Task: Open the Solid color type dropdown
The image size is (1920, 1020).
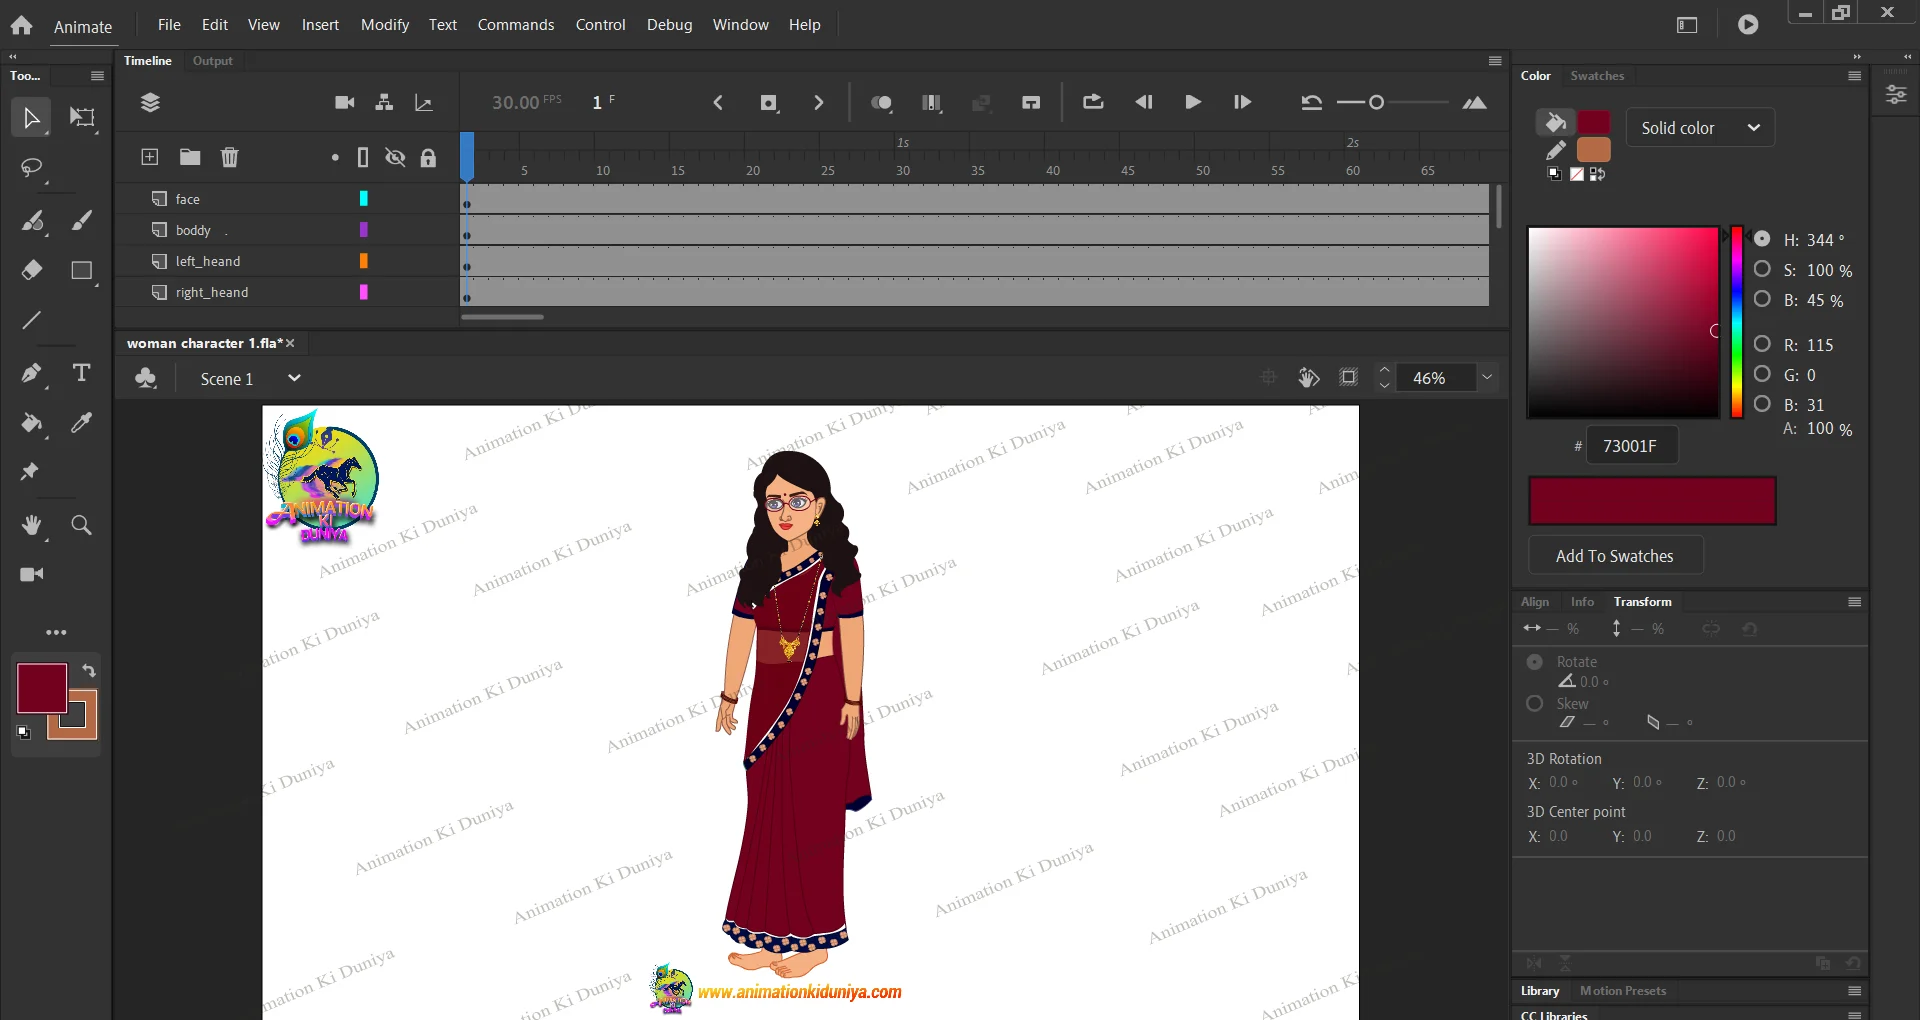Action: coord(1700,128)
